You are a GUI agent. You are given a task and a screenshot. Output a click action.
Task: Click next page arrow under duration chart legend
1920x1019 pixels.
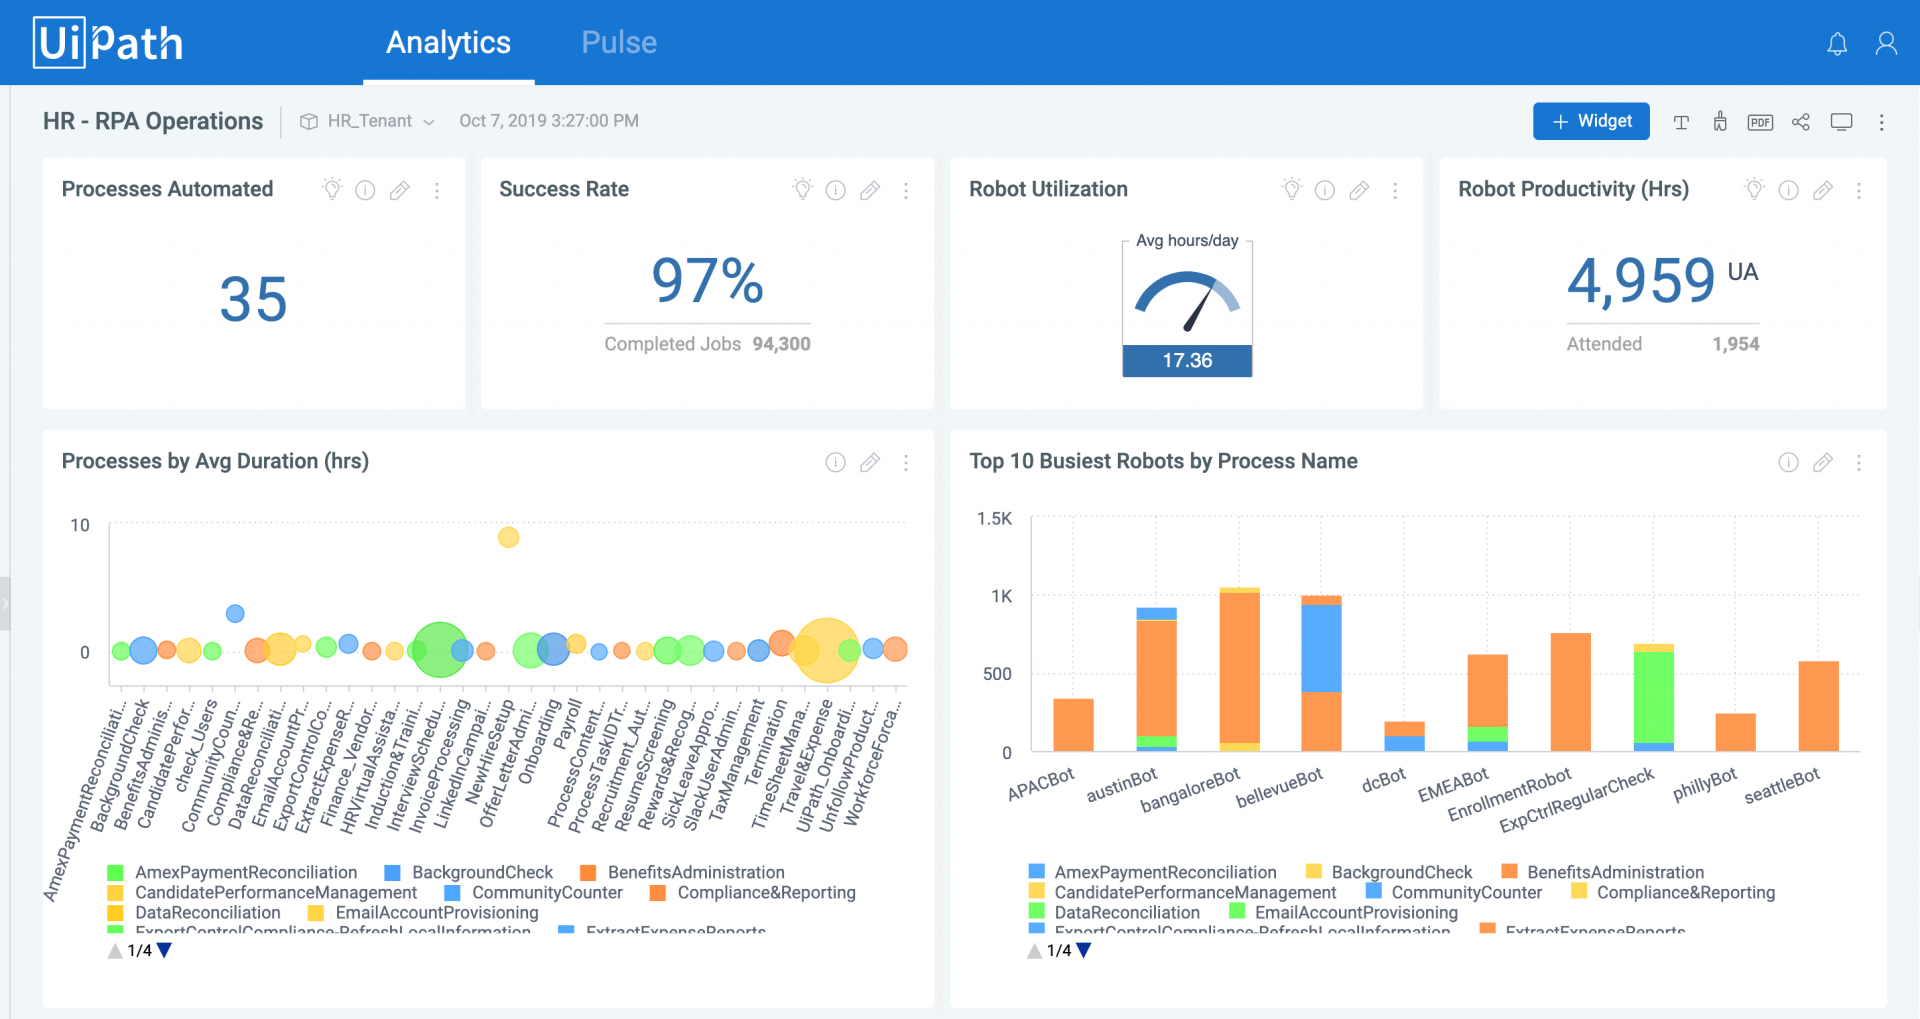tap(164, 951)
